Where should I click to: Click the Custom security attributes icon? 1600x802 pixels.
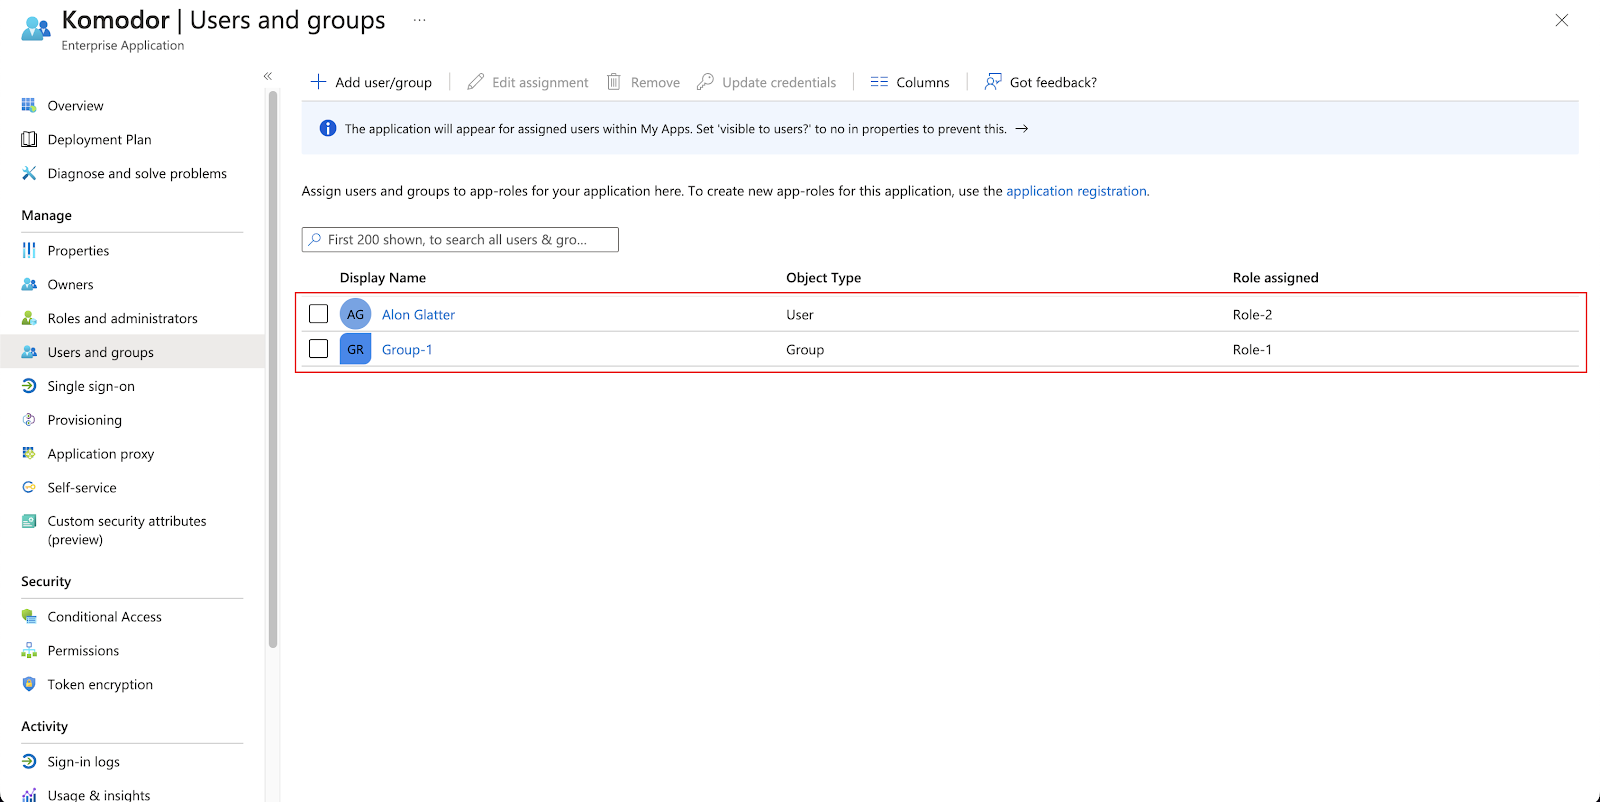coord(29,521)
